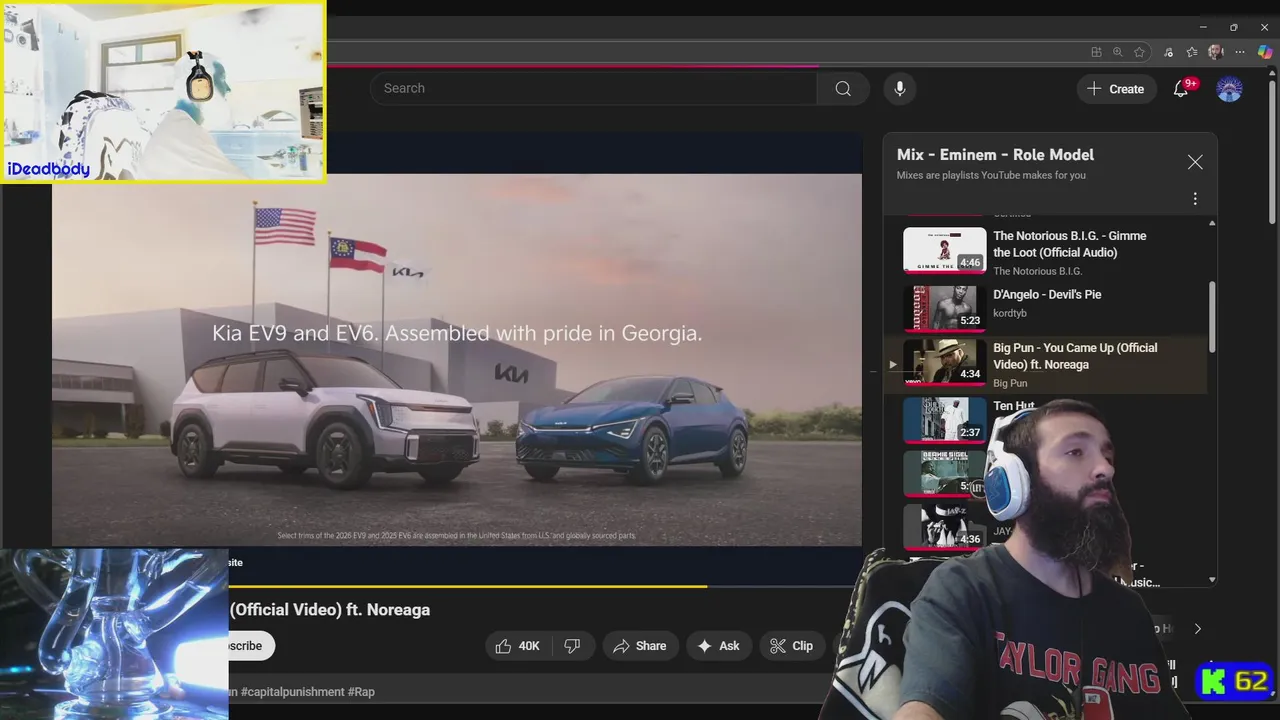Open the #capitalpunishment hashtag link
Screen dimensions: 1280x720
pyautogui.click(x=291, y=692)
